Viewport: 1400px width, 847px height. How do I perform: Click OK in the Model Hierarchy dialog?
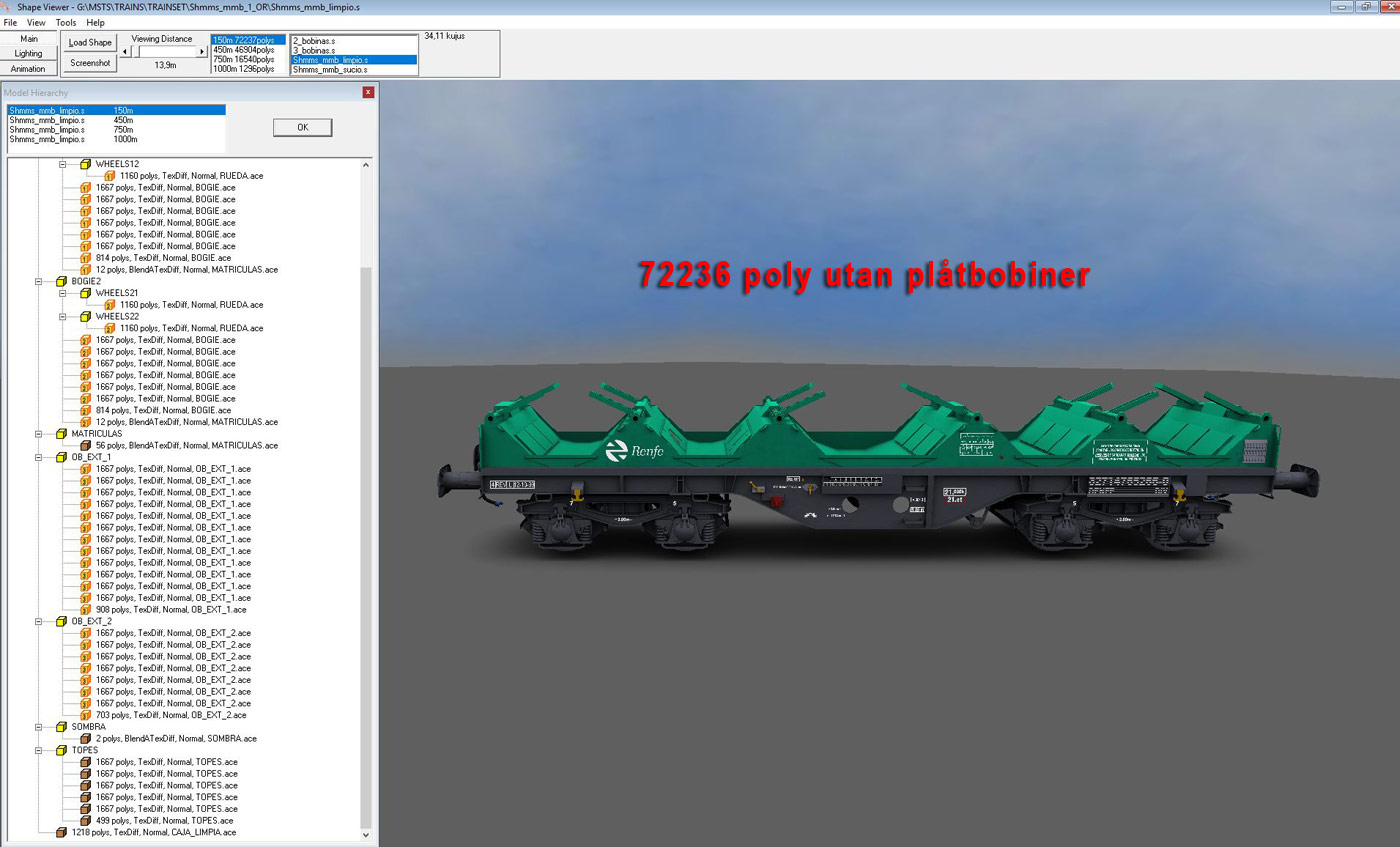click(302, 128)
